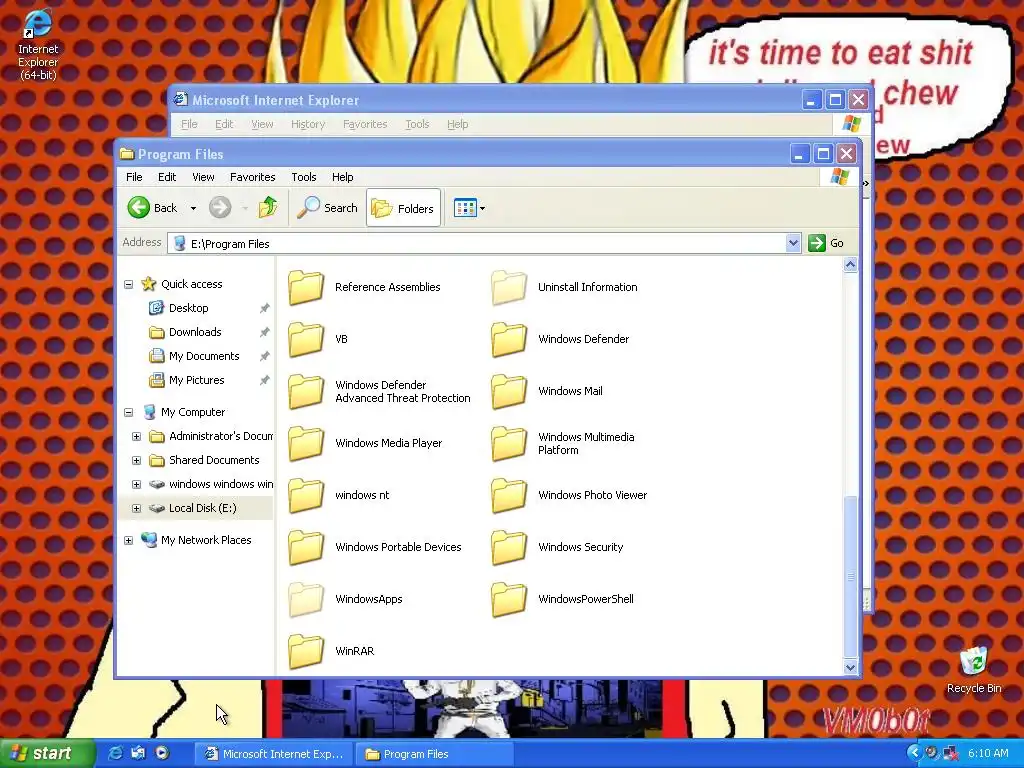The width and height of the screenshot is (1024, 768).
Task: Select the Windows Portable Devices folder icon
Action: point(306,547)
